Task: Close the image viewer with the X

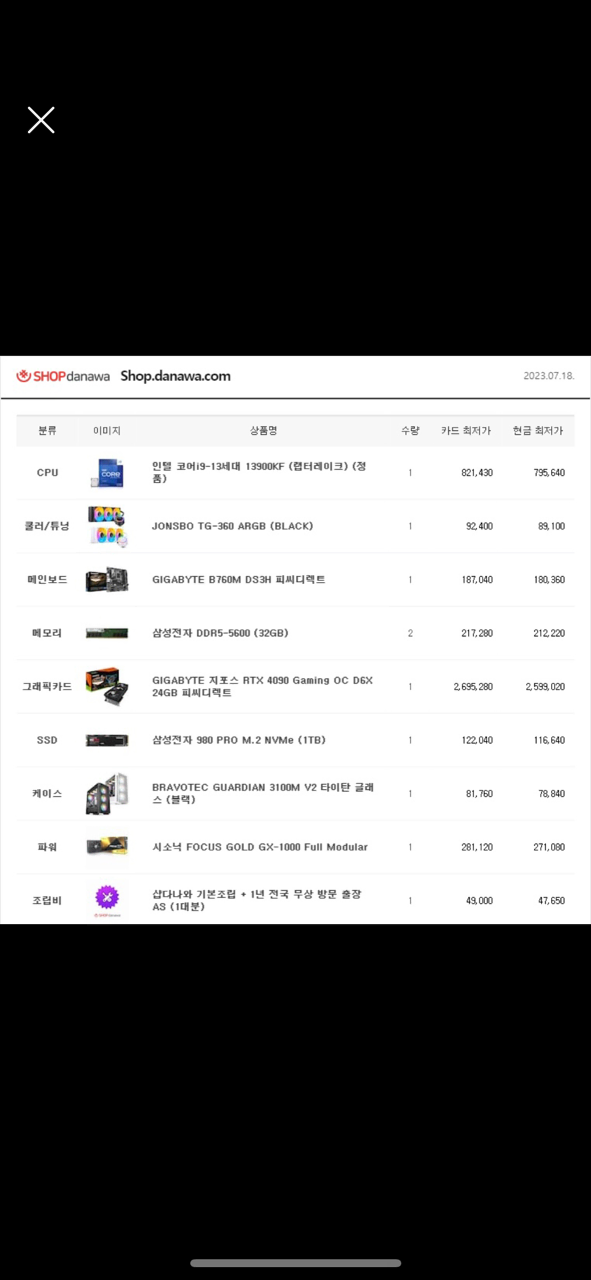Action: pos(41,120)
